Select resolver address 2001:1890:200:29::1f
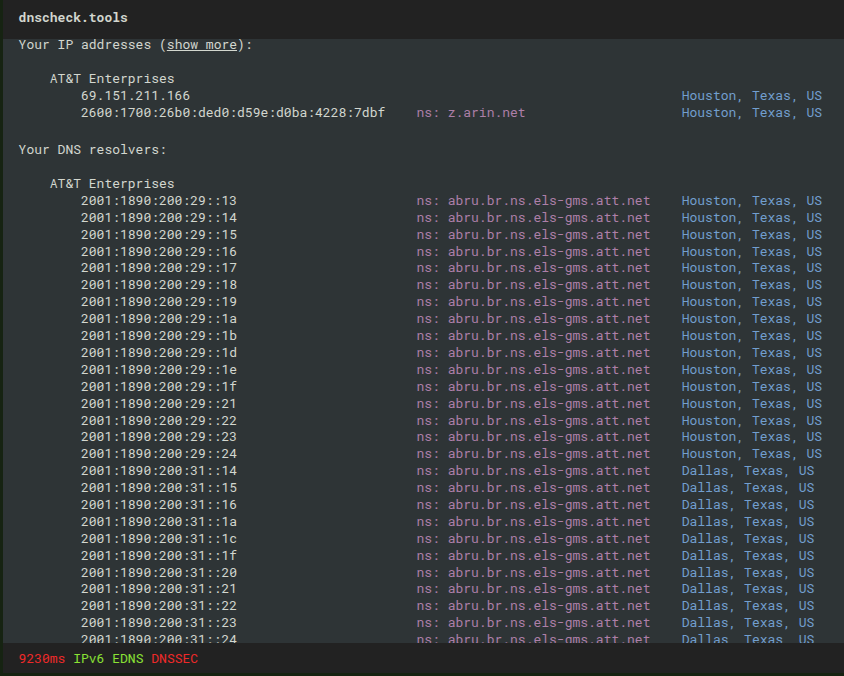This screenshot has height=676, width=844. [x=159, y=386]
